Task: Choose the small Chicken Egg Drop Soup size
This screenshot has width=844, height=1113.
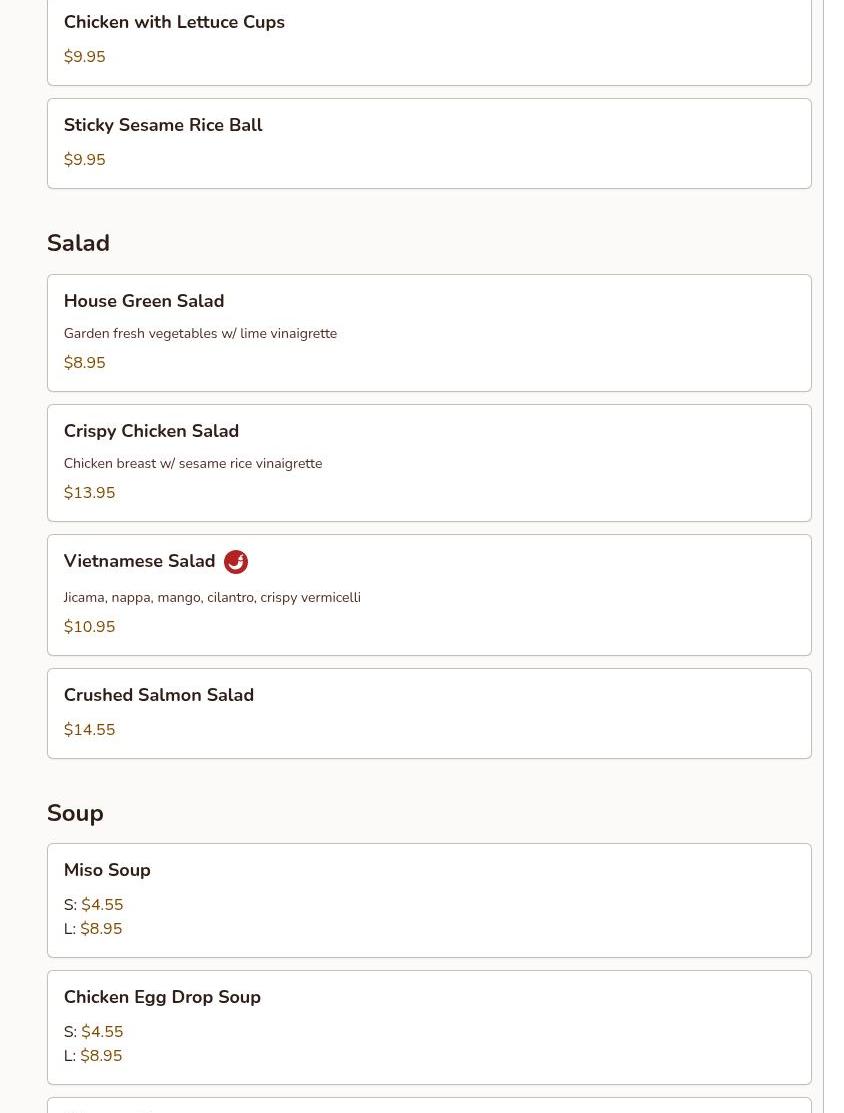Action: (x=94, y=1031)
